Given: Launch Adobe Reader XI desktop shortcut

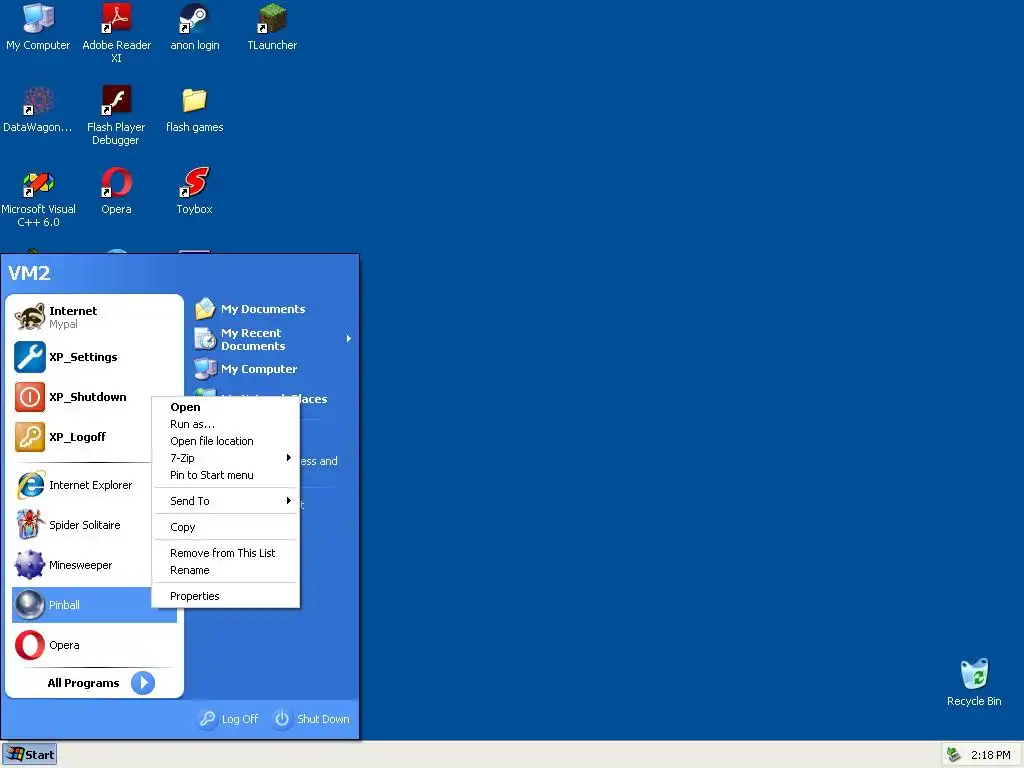Looking at the screenshot, I should coord(116,33).
